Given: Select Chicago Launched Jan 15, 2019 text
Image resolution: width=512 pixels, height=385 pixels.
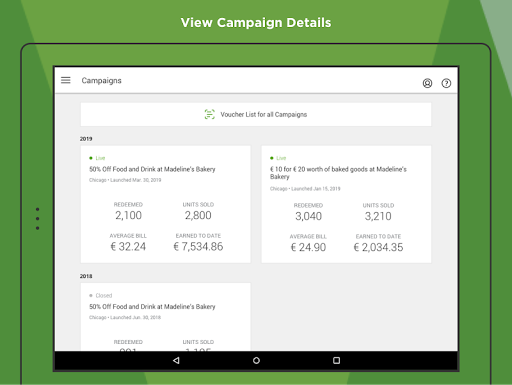Looking at the screenshot, I should [x=305, y=189].
